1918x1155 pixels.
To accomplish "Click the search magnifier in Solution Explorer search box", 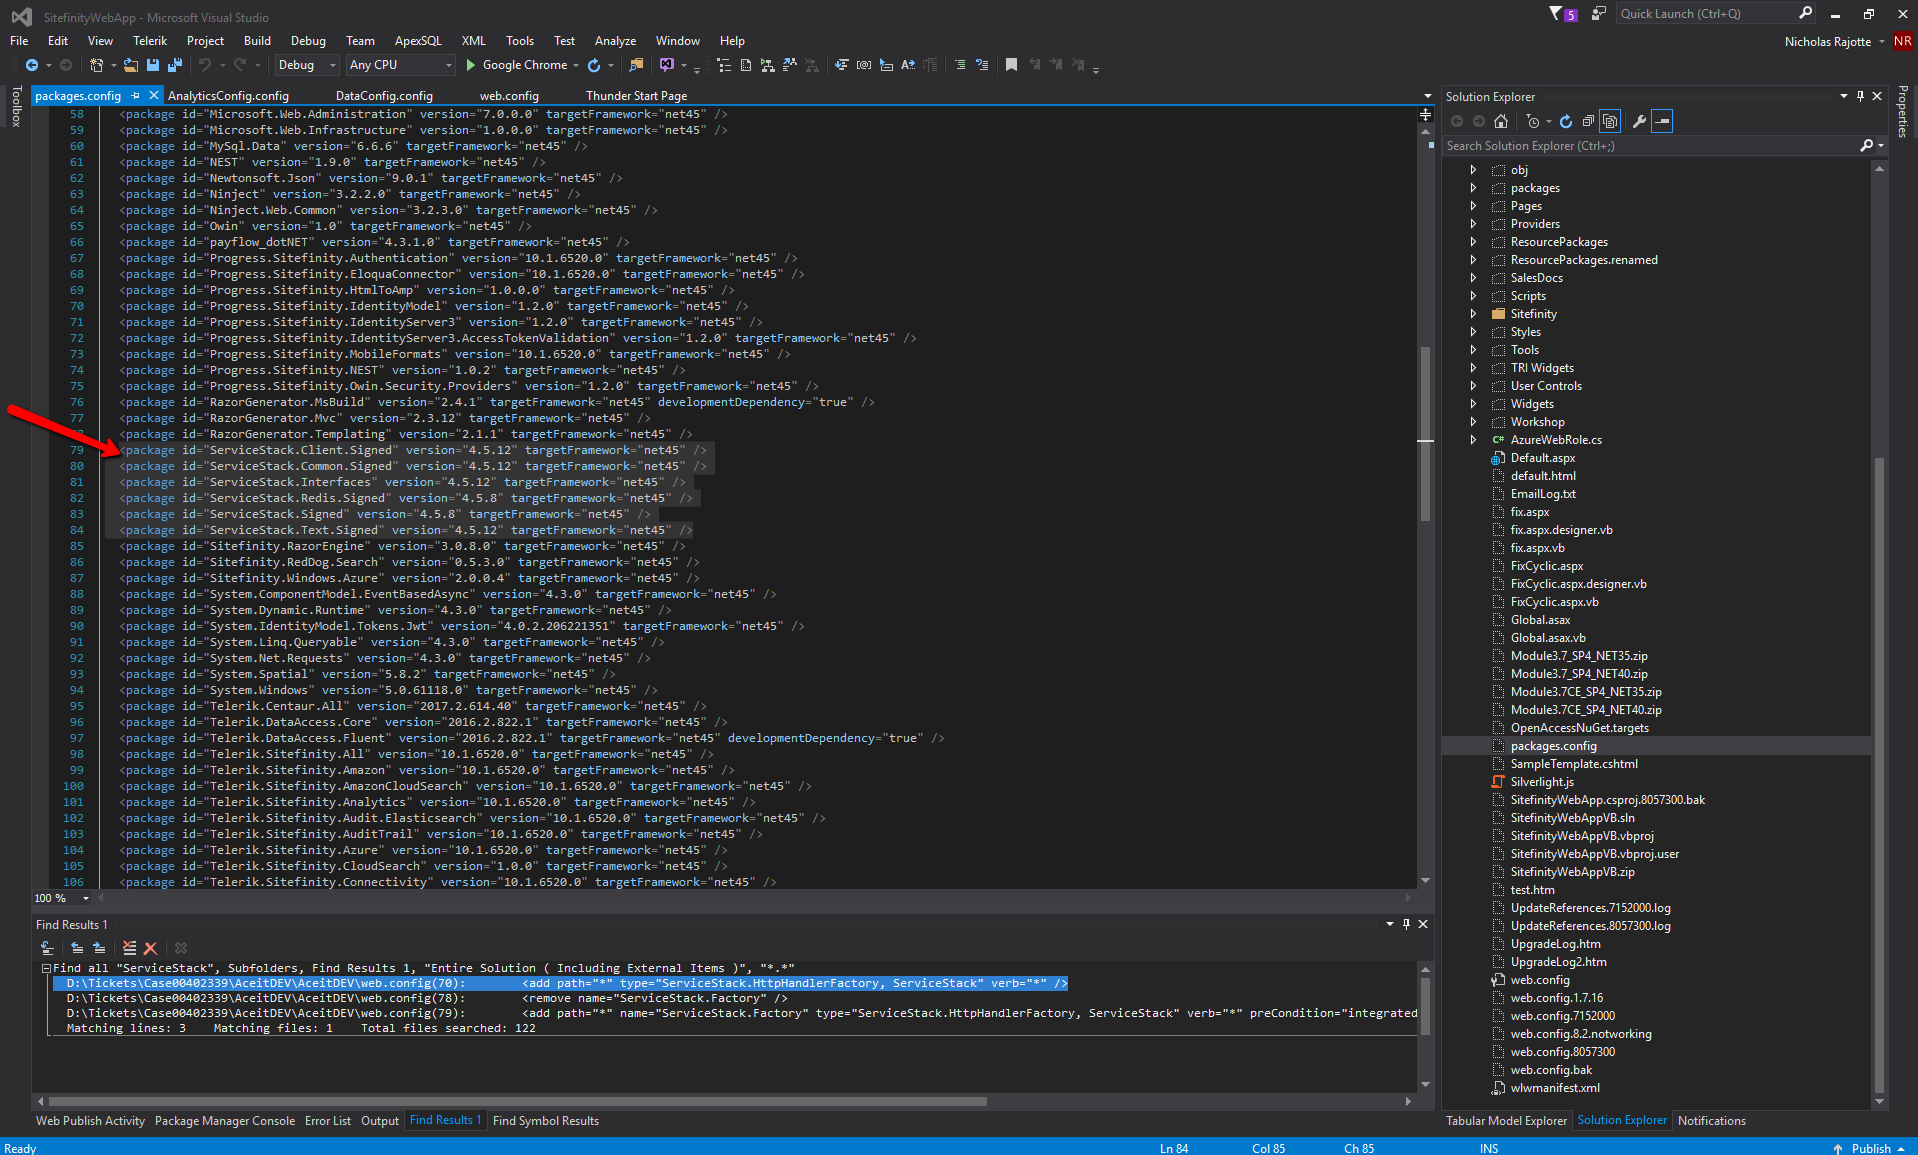I will [1866, 146].
